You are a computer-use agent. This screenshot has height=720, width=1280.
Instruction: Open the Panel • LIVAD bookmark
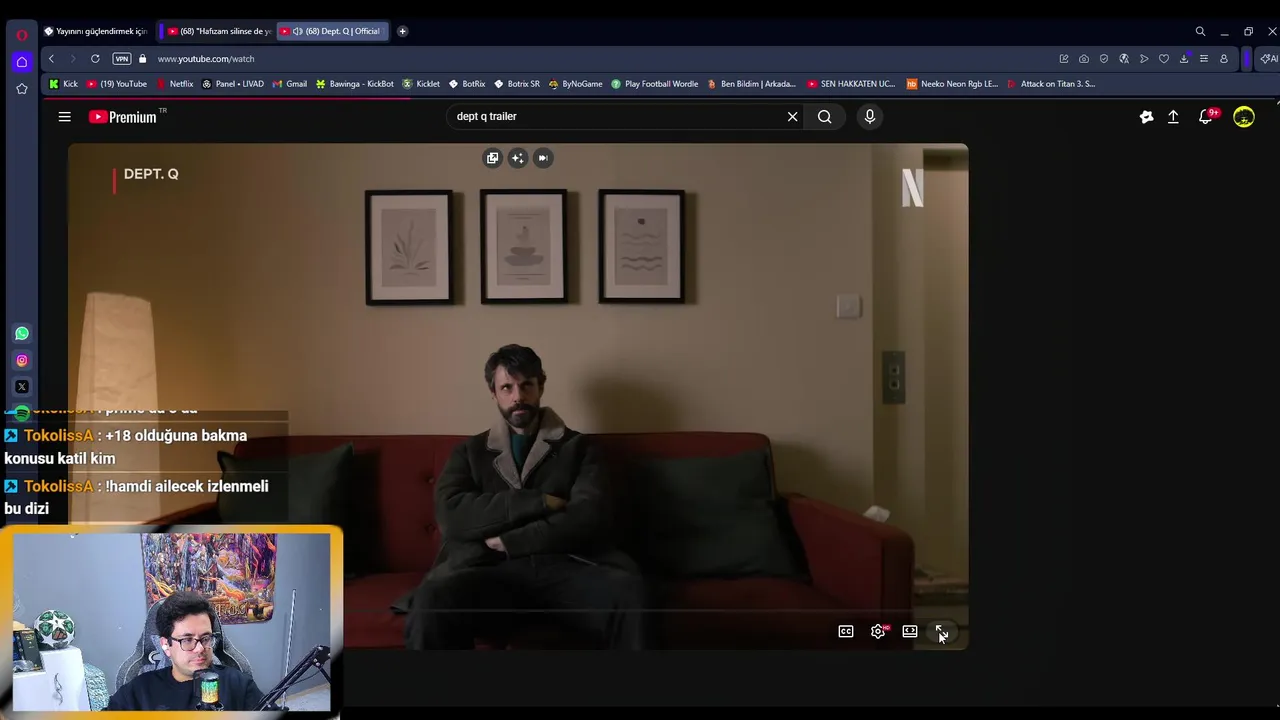coord(233,84)
